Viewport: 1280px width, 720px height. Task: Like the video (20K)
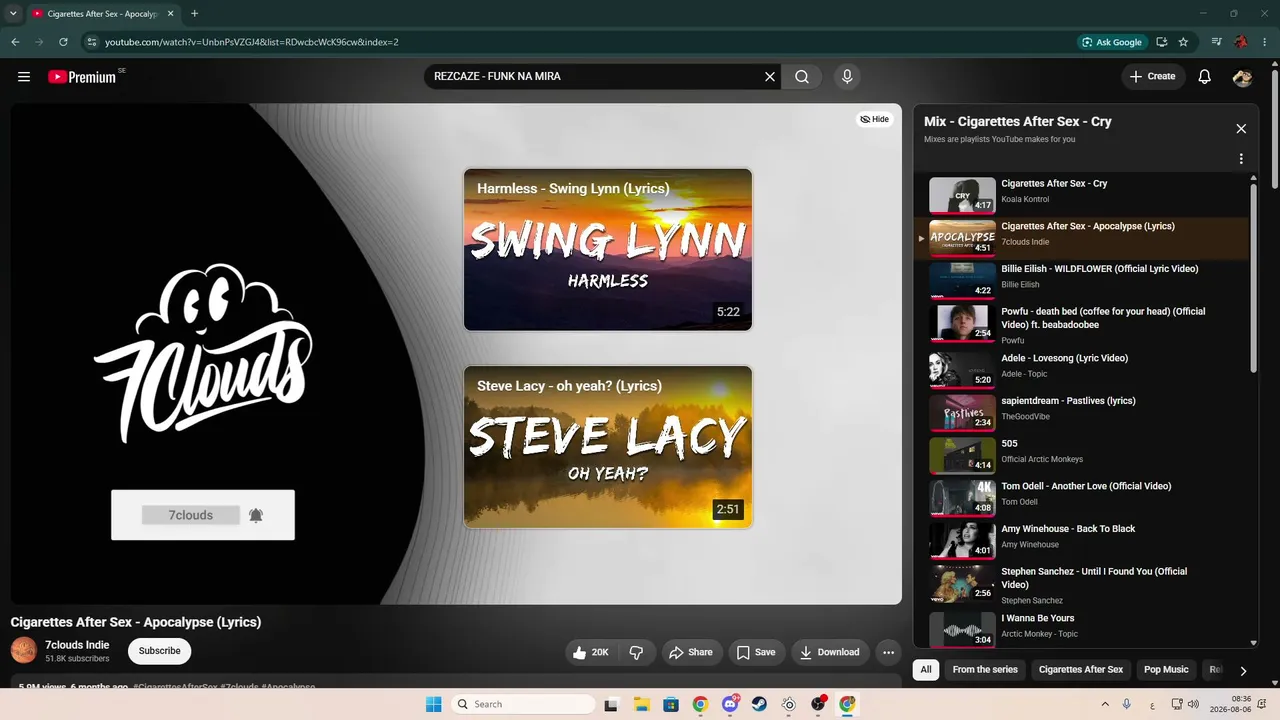click(591, 652)
